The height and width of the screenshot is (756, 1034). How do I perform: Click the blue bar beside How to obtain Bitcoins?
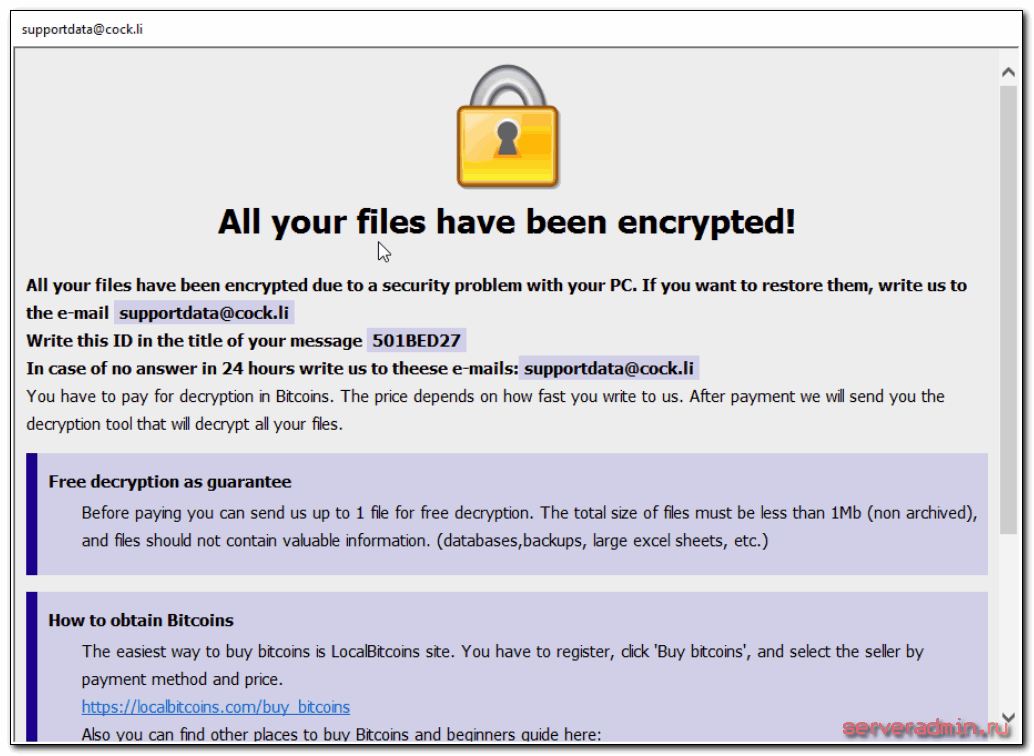[32, 665]
